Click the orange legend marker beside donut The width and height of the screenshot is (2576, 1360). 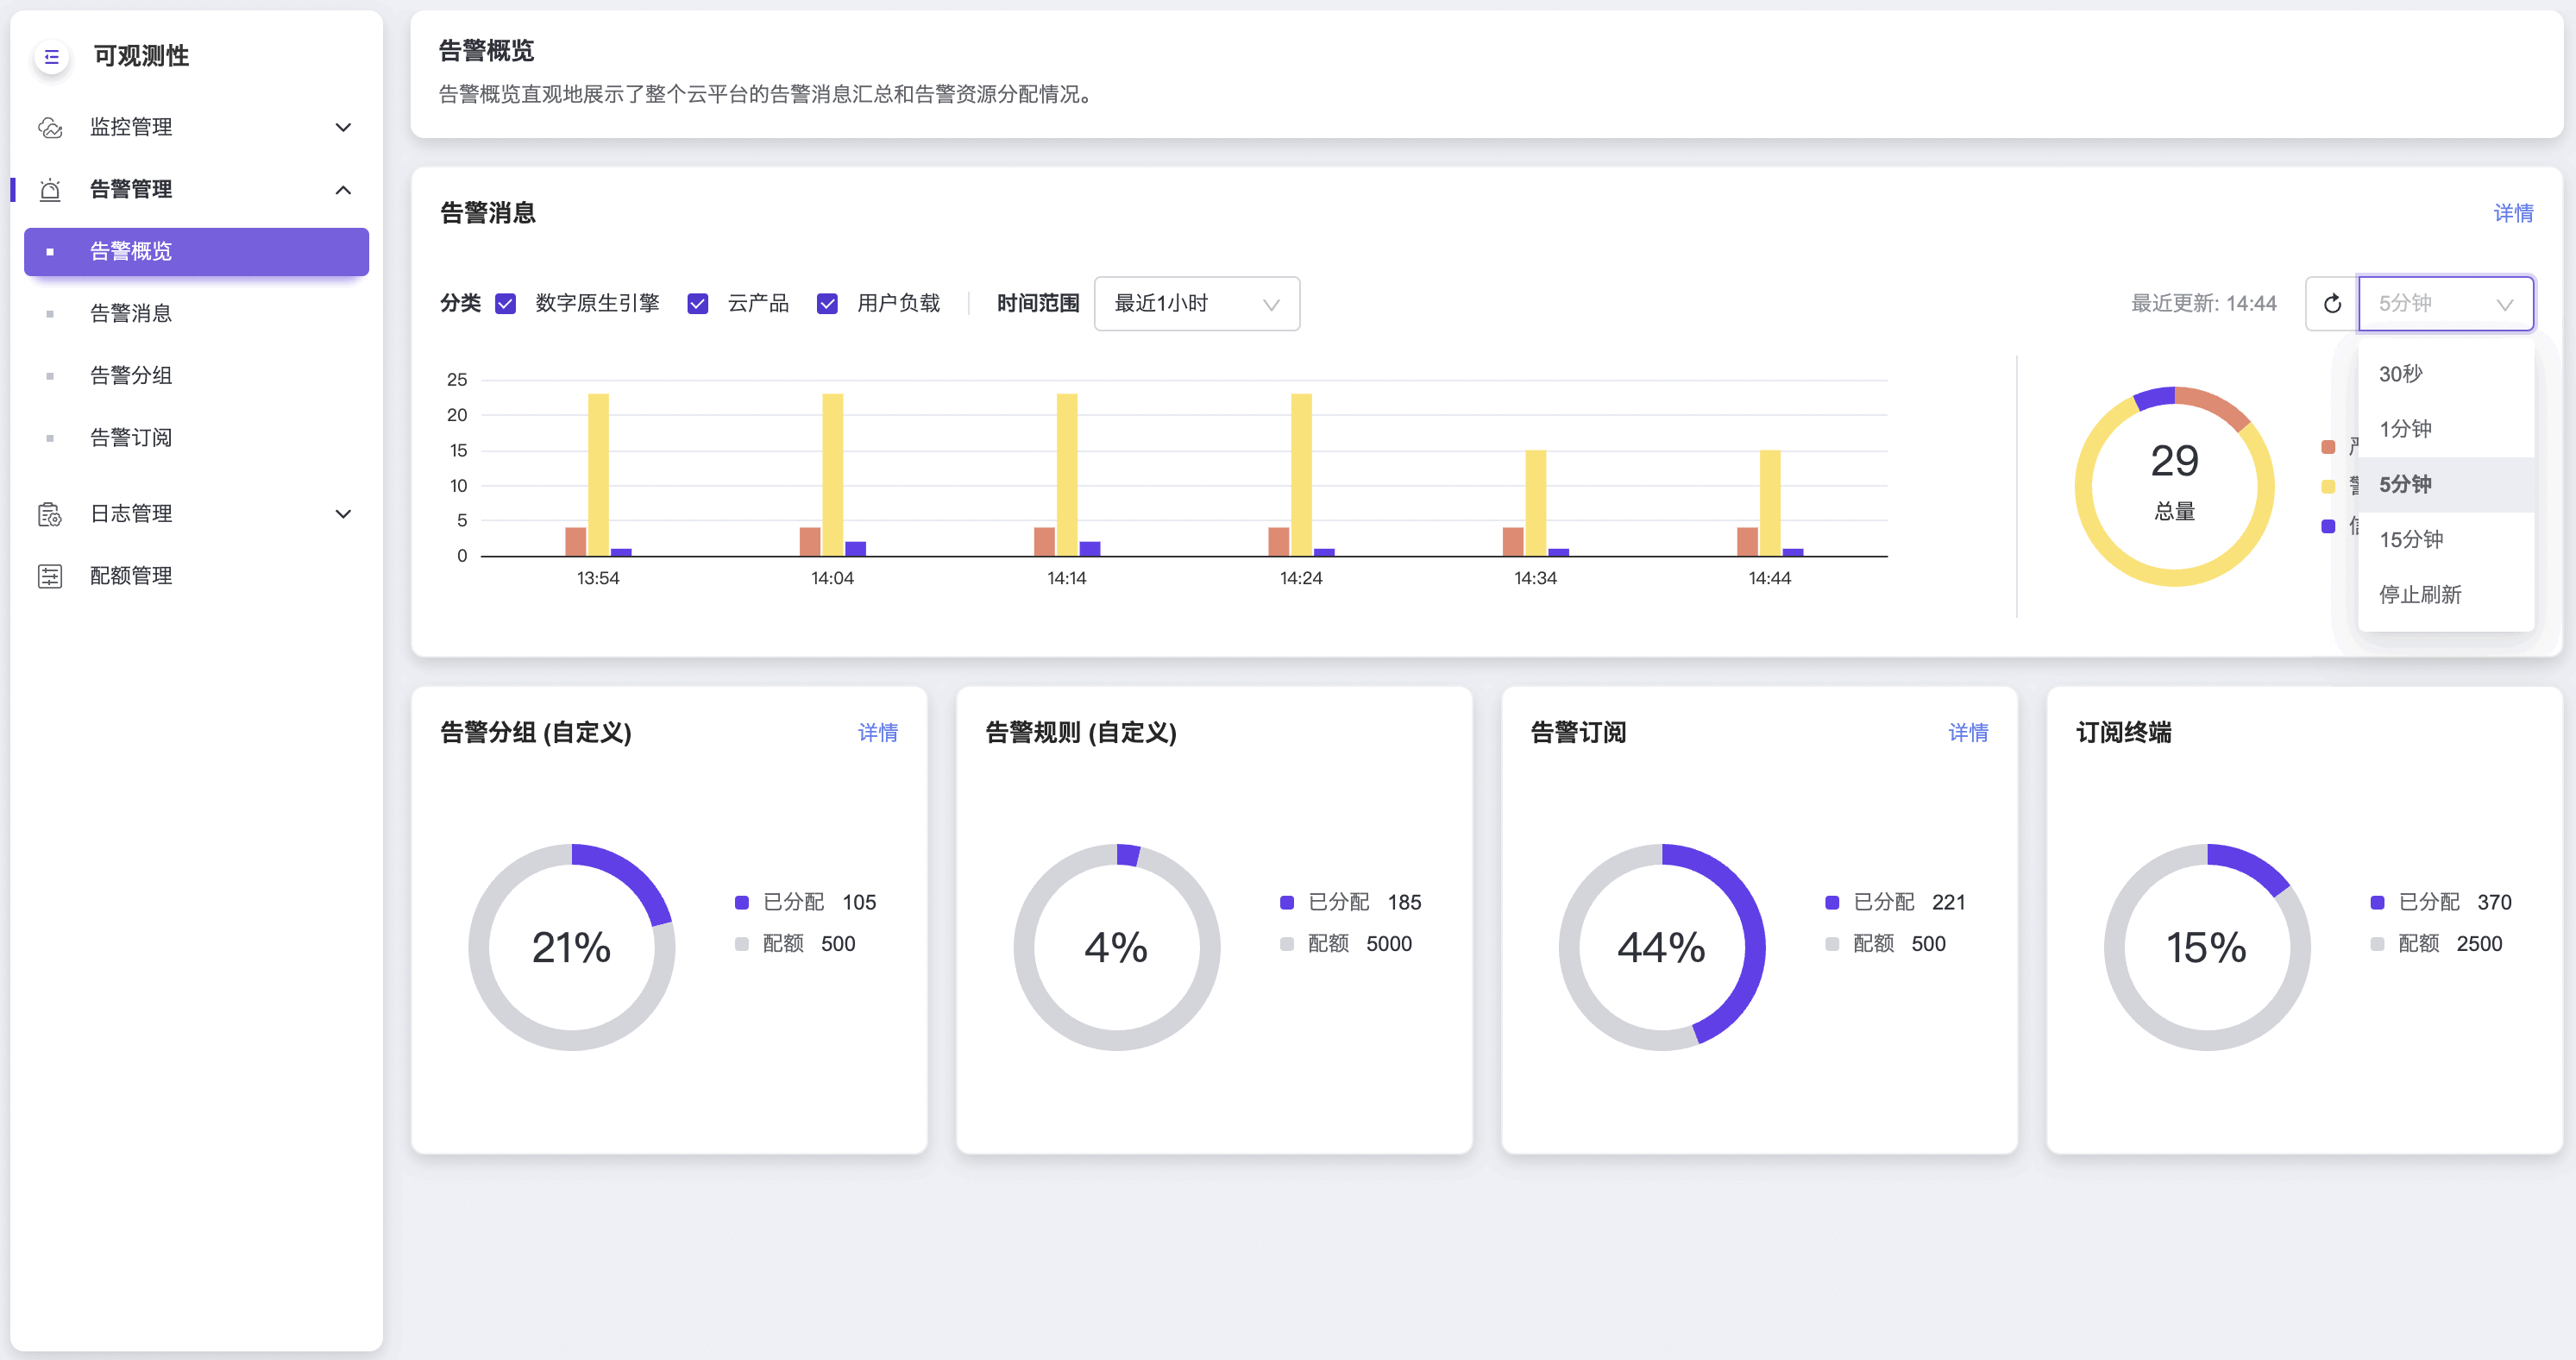click(x=2328, y=446)
